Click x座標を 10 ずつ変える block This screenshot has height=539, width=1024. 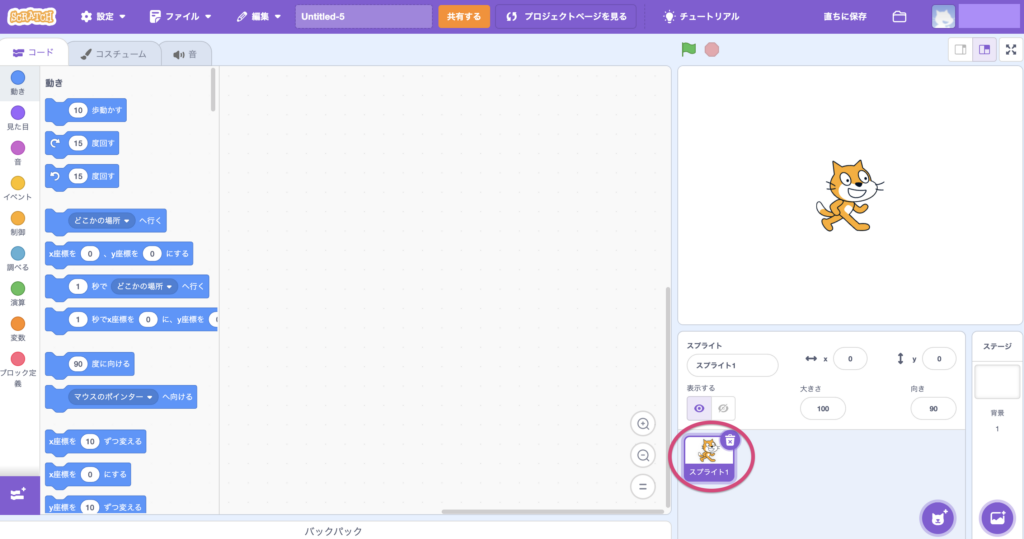(95, 442)
